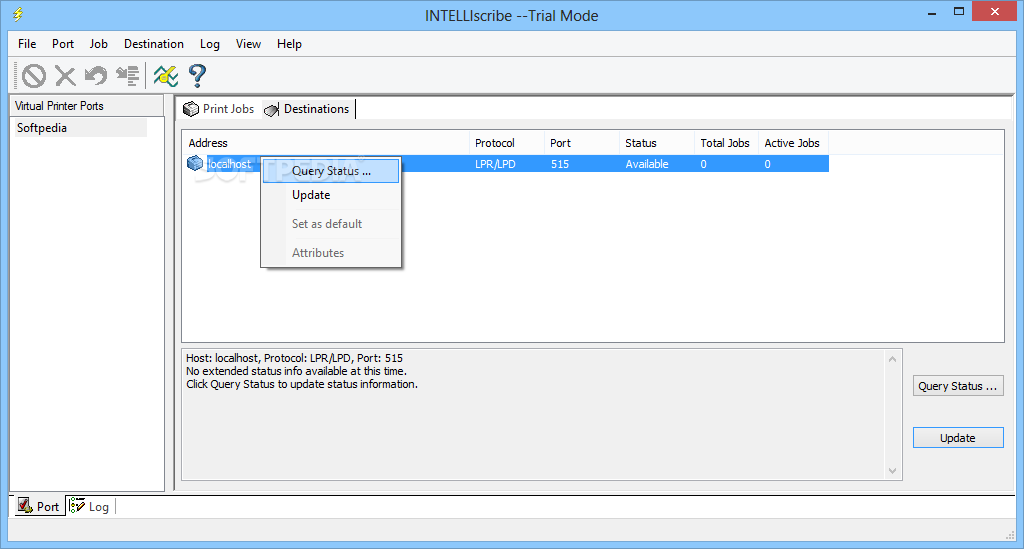1024x549 pixels.
Task: Click the Log tab icon at bottom
Action: pos(77,505)
